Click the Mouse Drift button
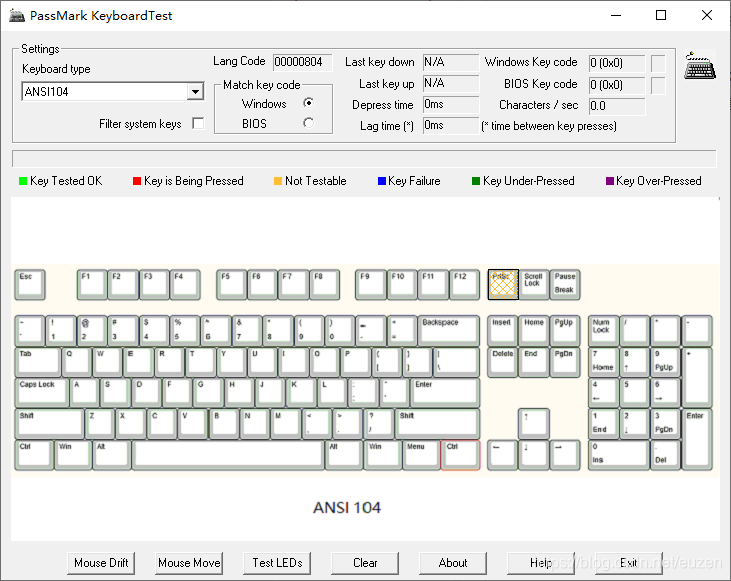The height and width of the screenshot is (581, 731). point(101,563)
